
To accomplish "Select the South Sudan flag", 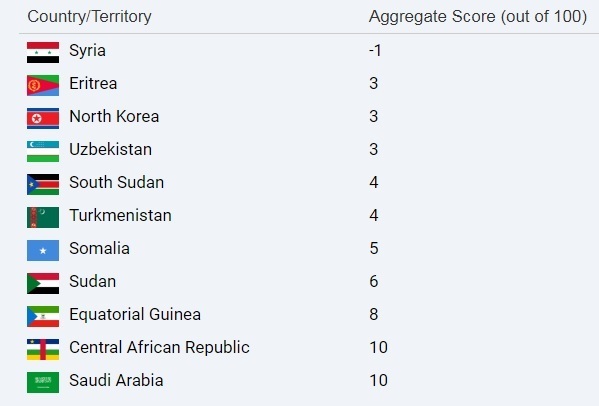I will 43,184.
